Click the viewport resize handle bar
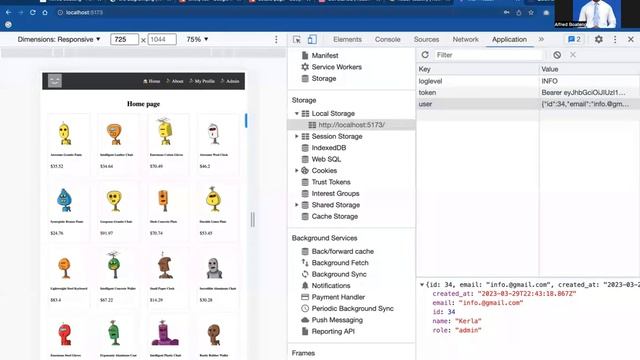 pyautogui.click(x=253, y=220)
